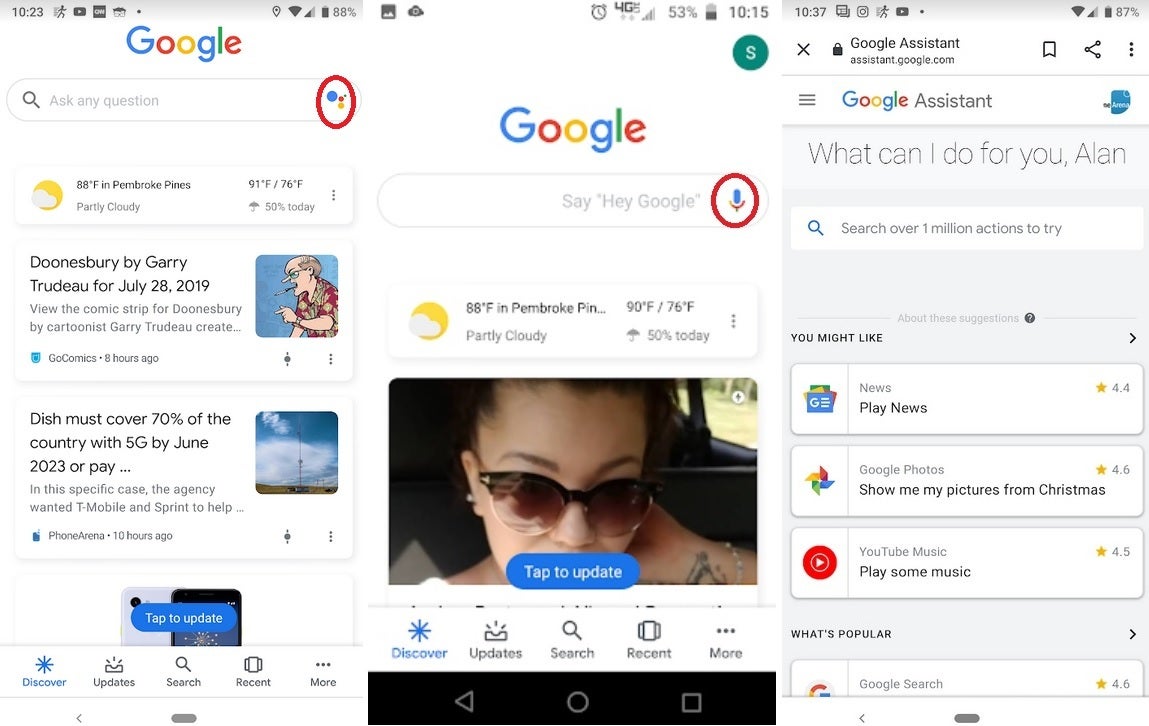The width and height of the screenshot is (1149, 726).
Task: Open more options for the Doonesbury card
Action: 330,359
